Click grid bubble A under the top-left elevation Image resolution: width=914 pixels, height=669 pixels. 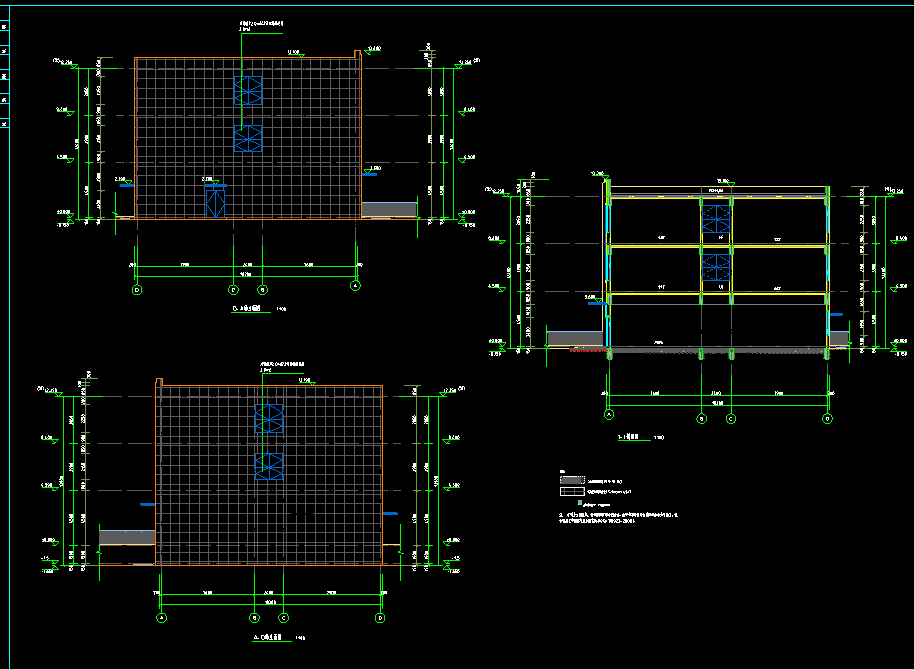click(x=355, y=289)
